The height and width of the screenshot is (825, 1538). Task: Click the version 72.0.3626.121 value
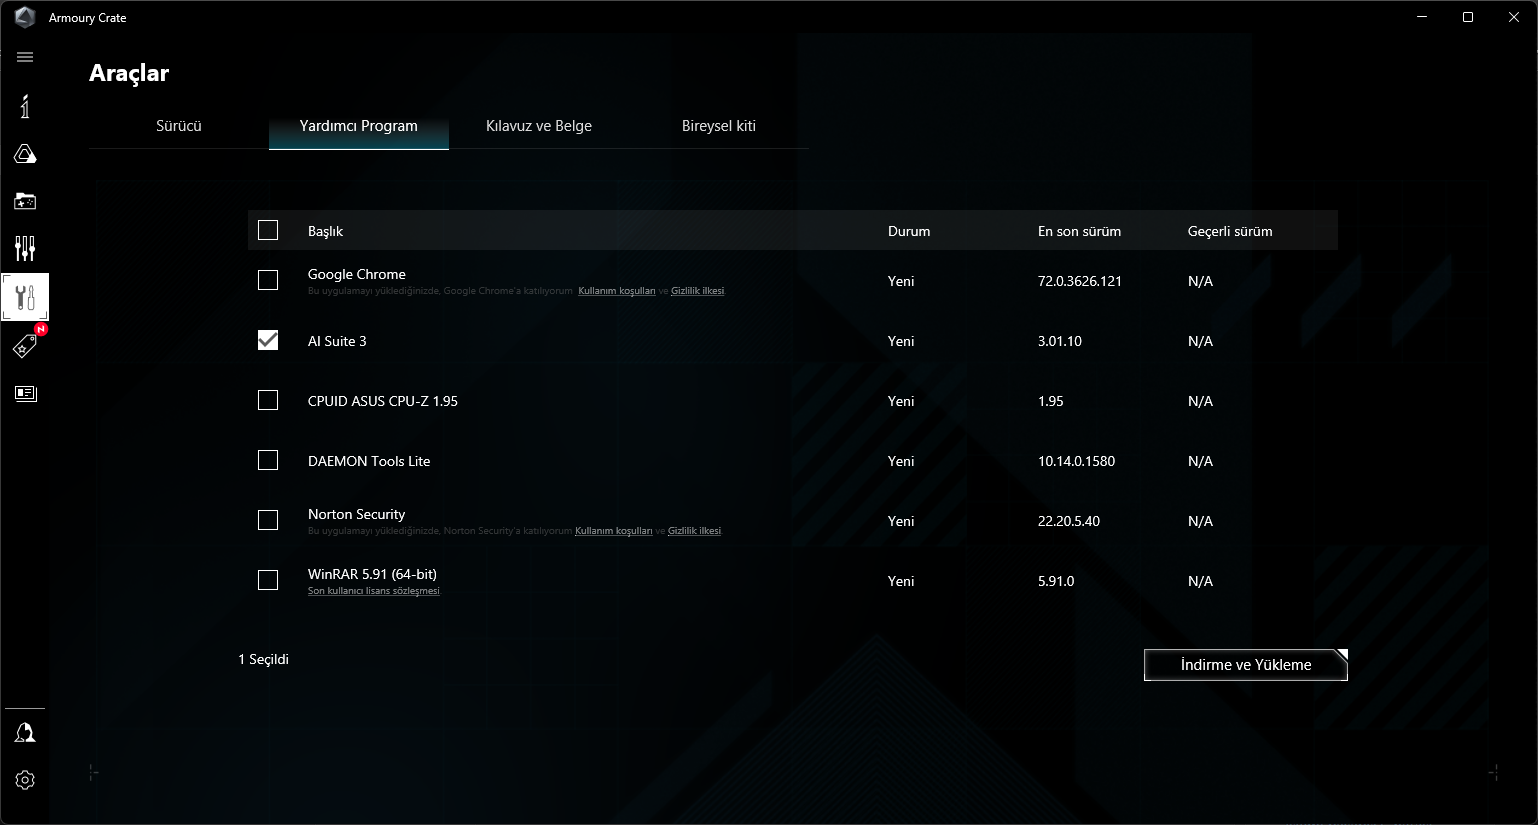(x=1080, y=281)
